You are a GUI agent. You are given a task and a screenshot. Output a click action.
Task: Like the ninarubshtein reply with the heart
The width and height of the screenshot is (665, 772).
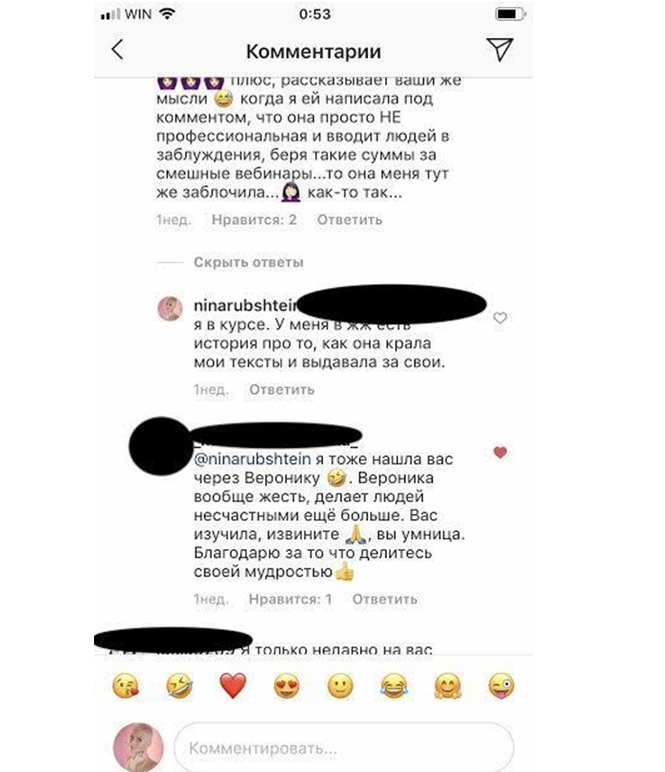click(500, 318)
